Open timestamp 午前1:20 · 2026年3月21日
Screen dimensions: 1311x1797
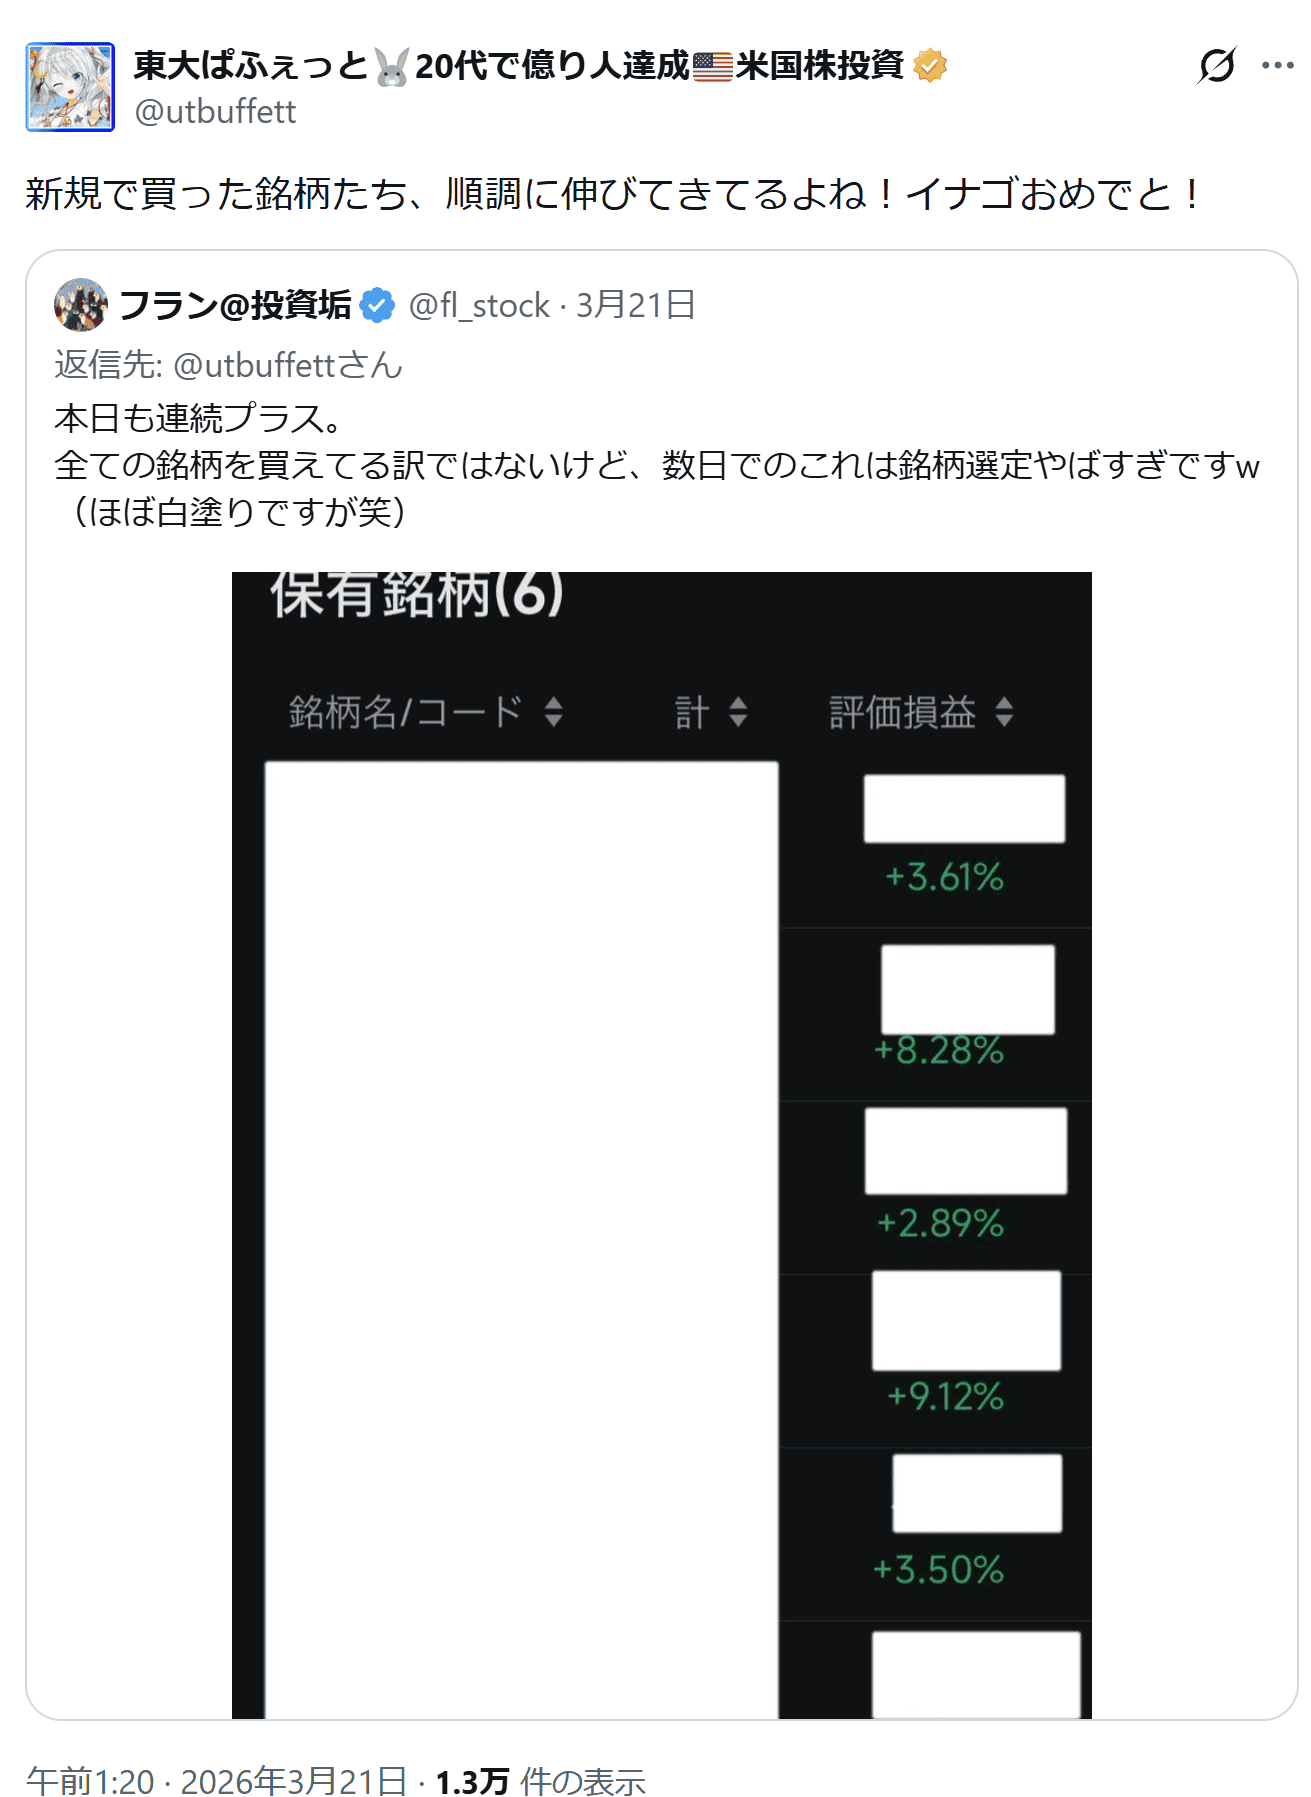click(216, 1781)
